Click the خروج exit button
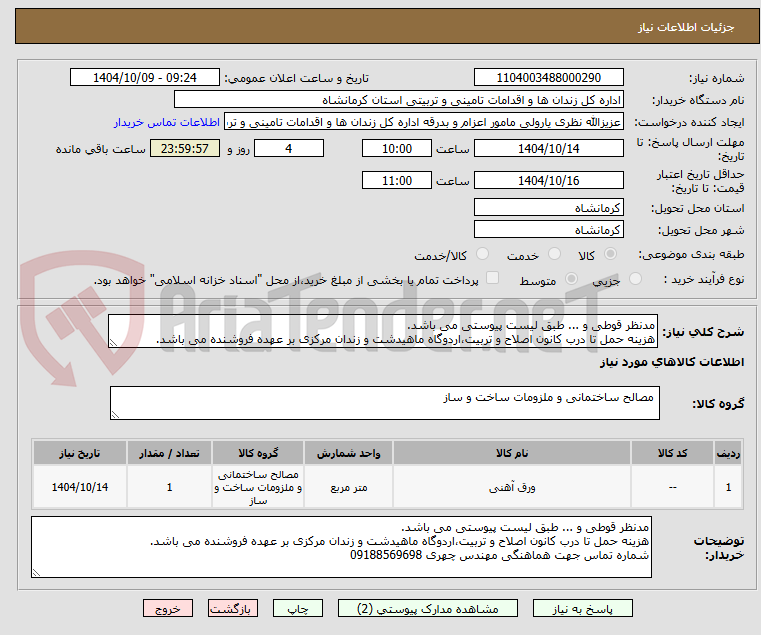761x635 pixels. [x=168, y=608]
